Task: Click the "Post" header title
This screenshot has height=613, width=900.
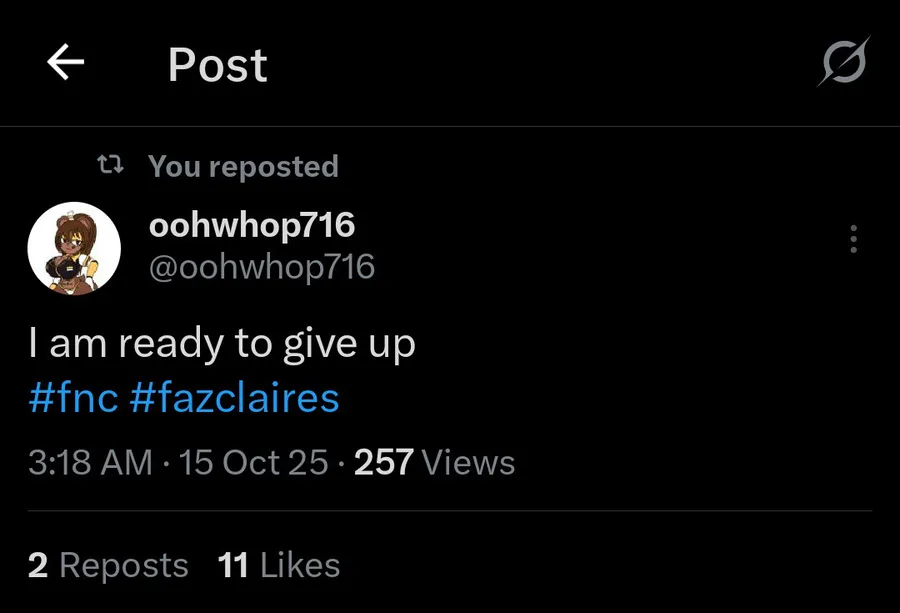Action: point(217,66)
